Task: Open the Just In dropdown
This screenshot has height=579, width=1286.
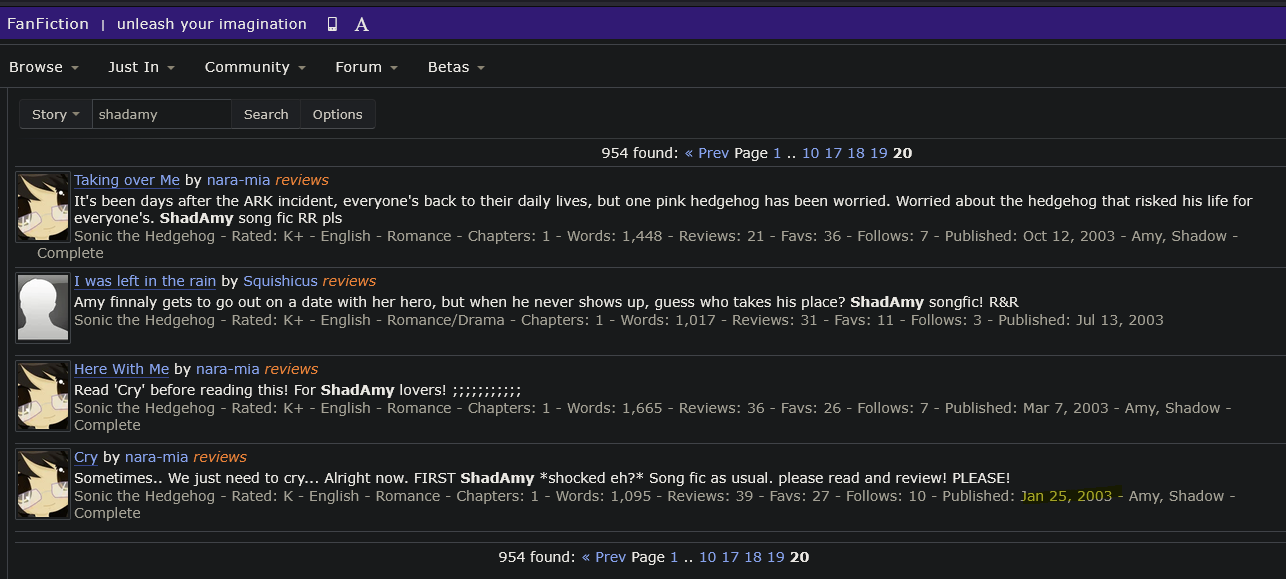Action: point(141,67)
